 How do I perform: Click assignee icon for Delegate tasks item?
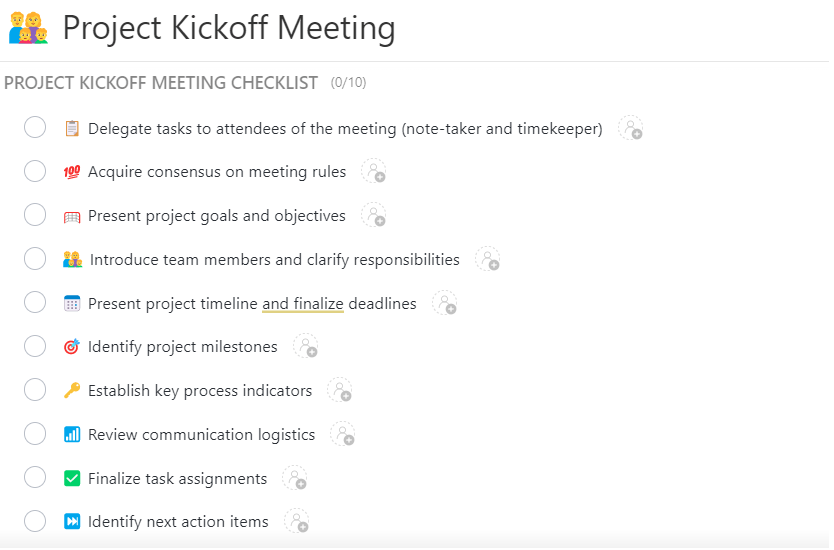[x=630, y=128]
